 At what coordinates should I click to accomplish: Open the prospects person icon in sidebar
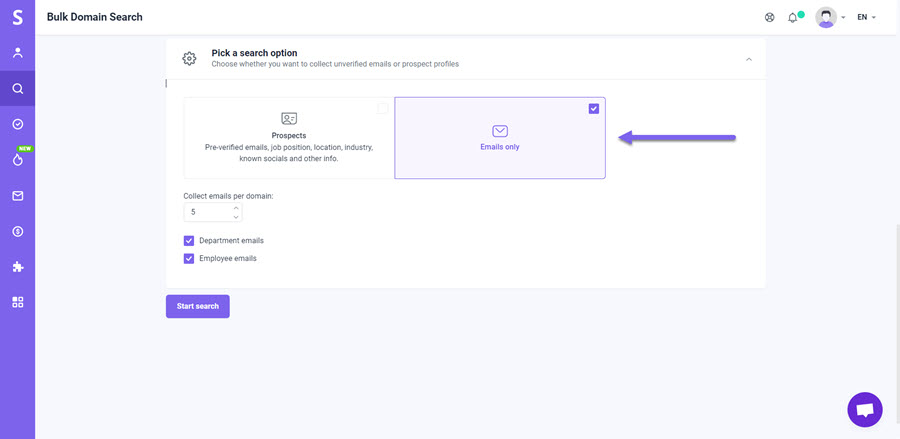(x=18, y=53)
